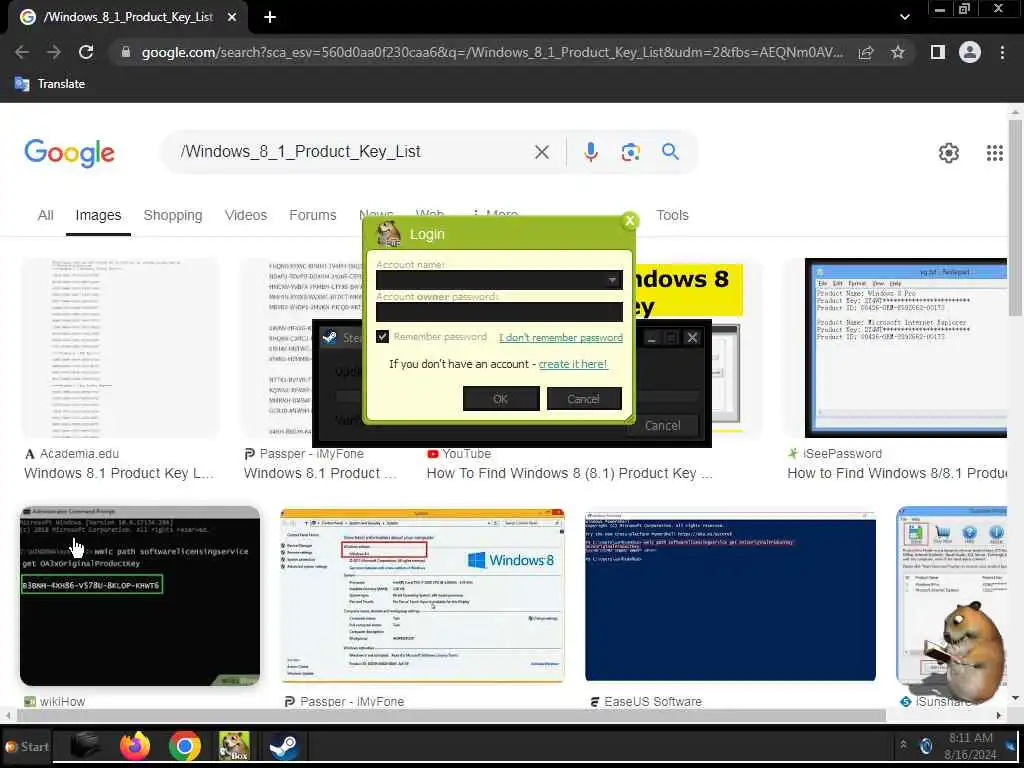This screenshot has height=768, width=1024.
Task: Click into the Google search text field
Action: 353,152
